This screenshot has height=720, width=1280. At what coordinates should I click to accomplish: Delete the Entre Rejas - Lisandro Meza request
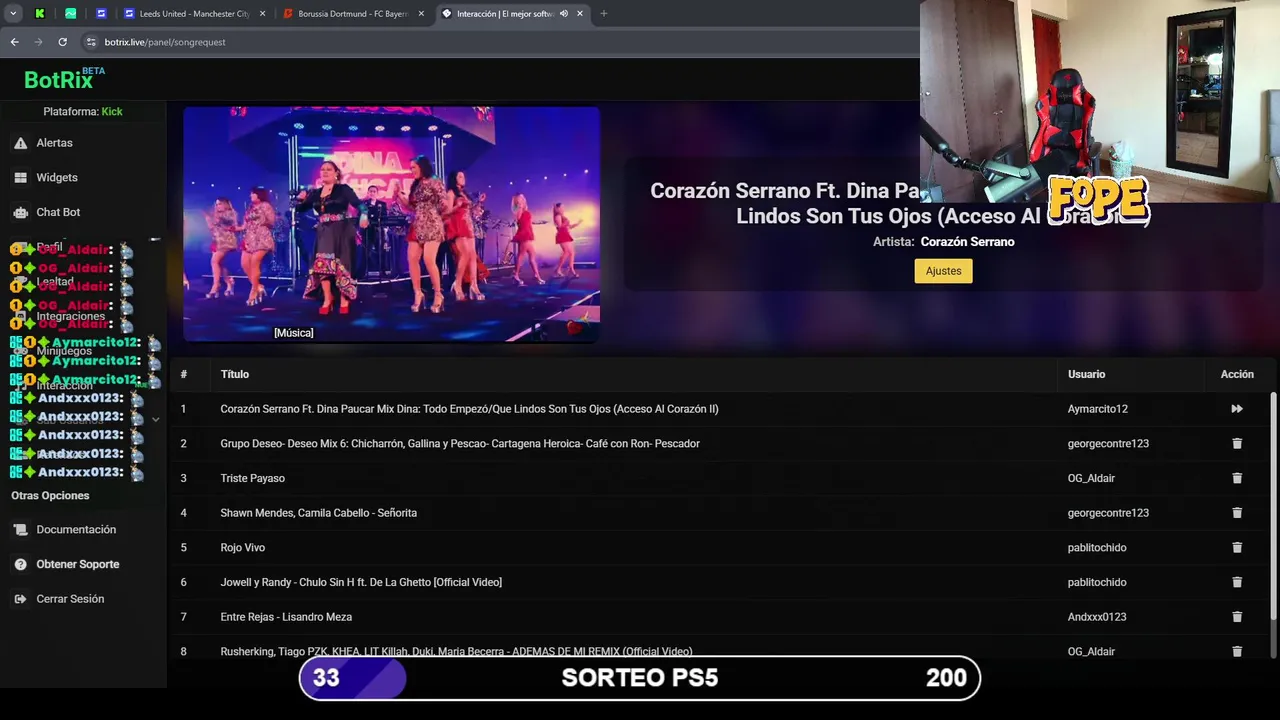(x=1237, y=617)
